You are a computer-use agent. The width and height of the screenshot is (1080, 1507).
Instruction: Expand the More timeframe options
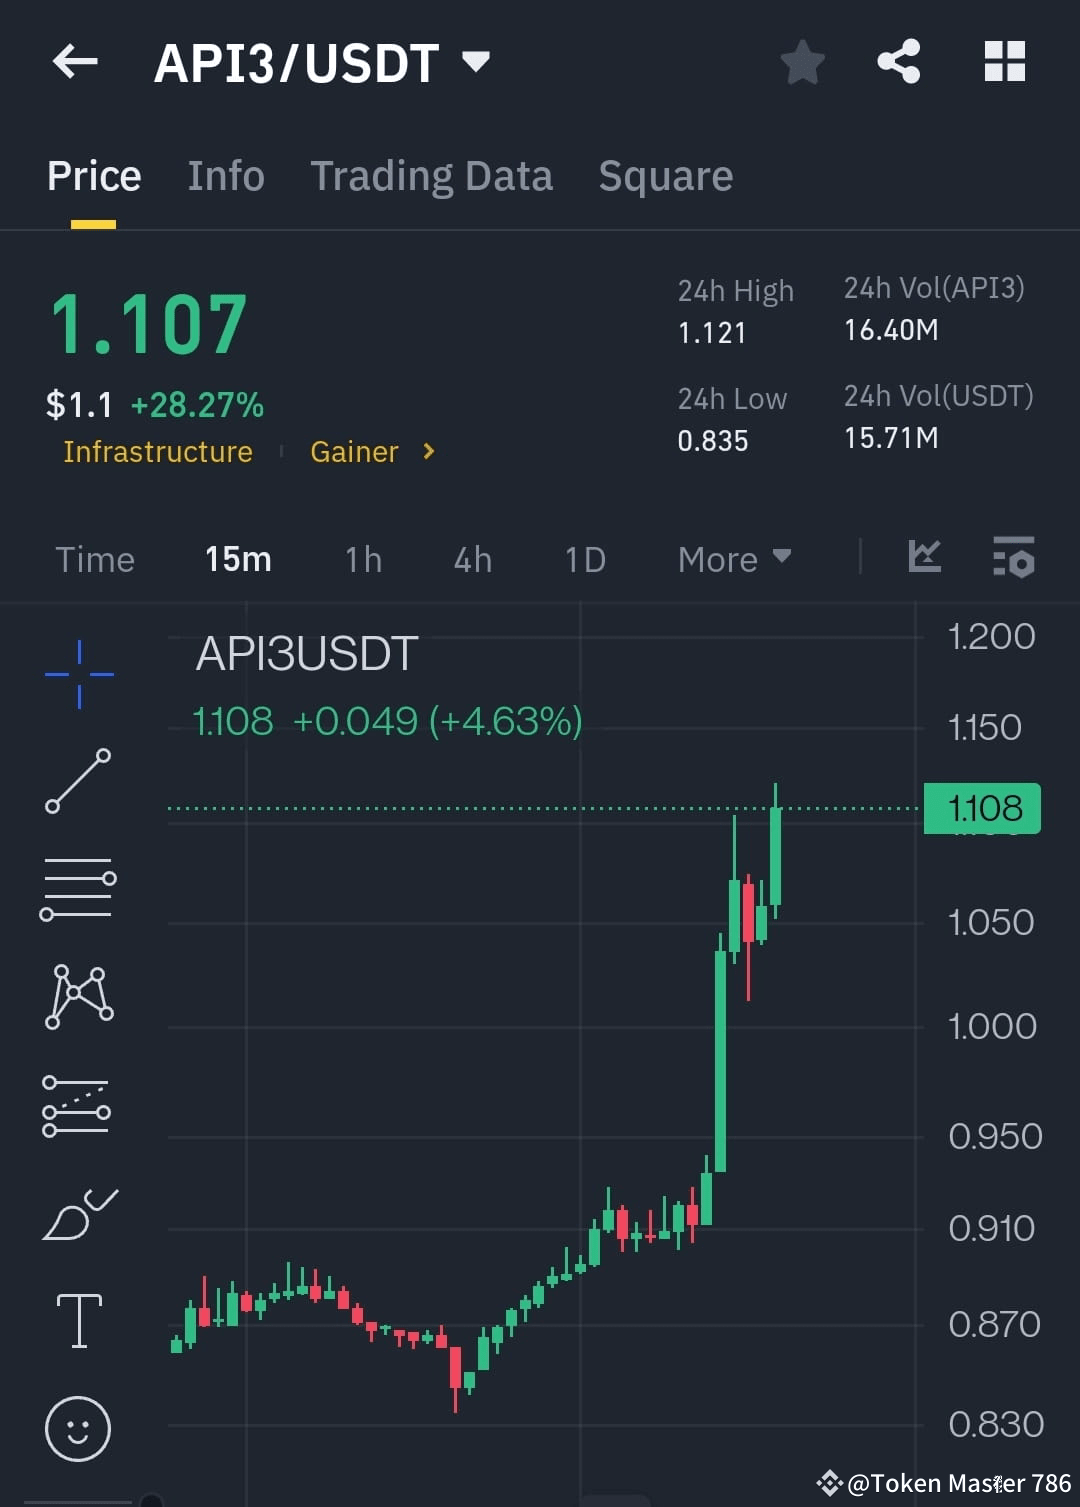tap(733, 559)
